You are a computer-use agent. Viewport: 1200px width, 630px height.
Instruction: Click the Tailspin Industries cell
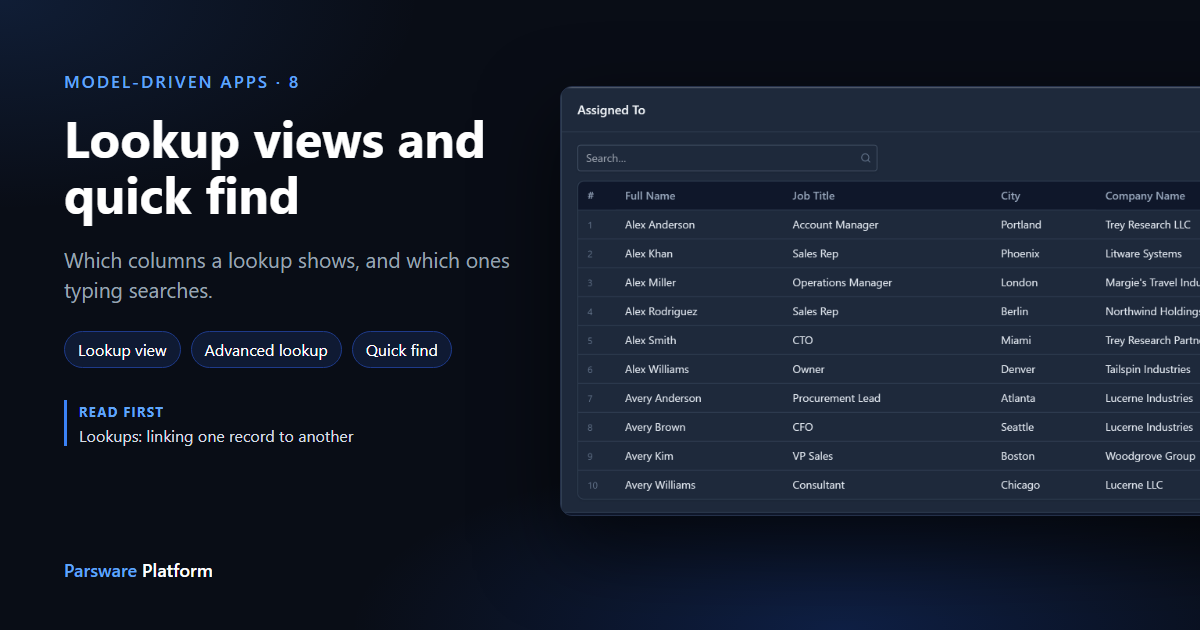tap(1148, 370)
